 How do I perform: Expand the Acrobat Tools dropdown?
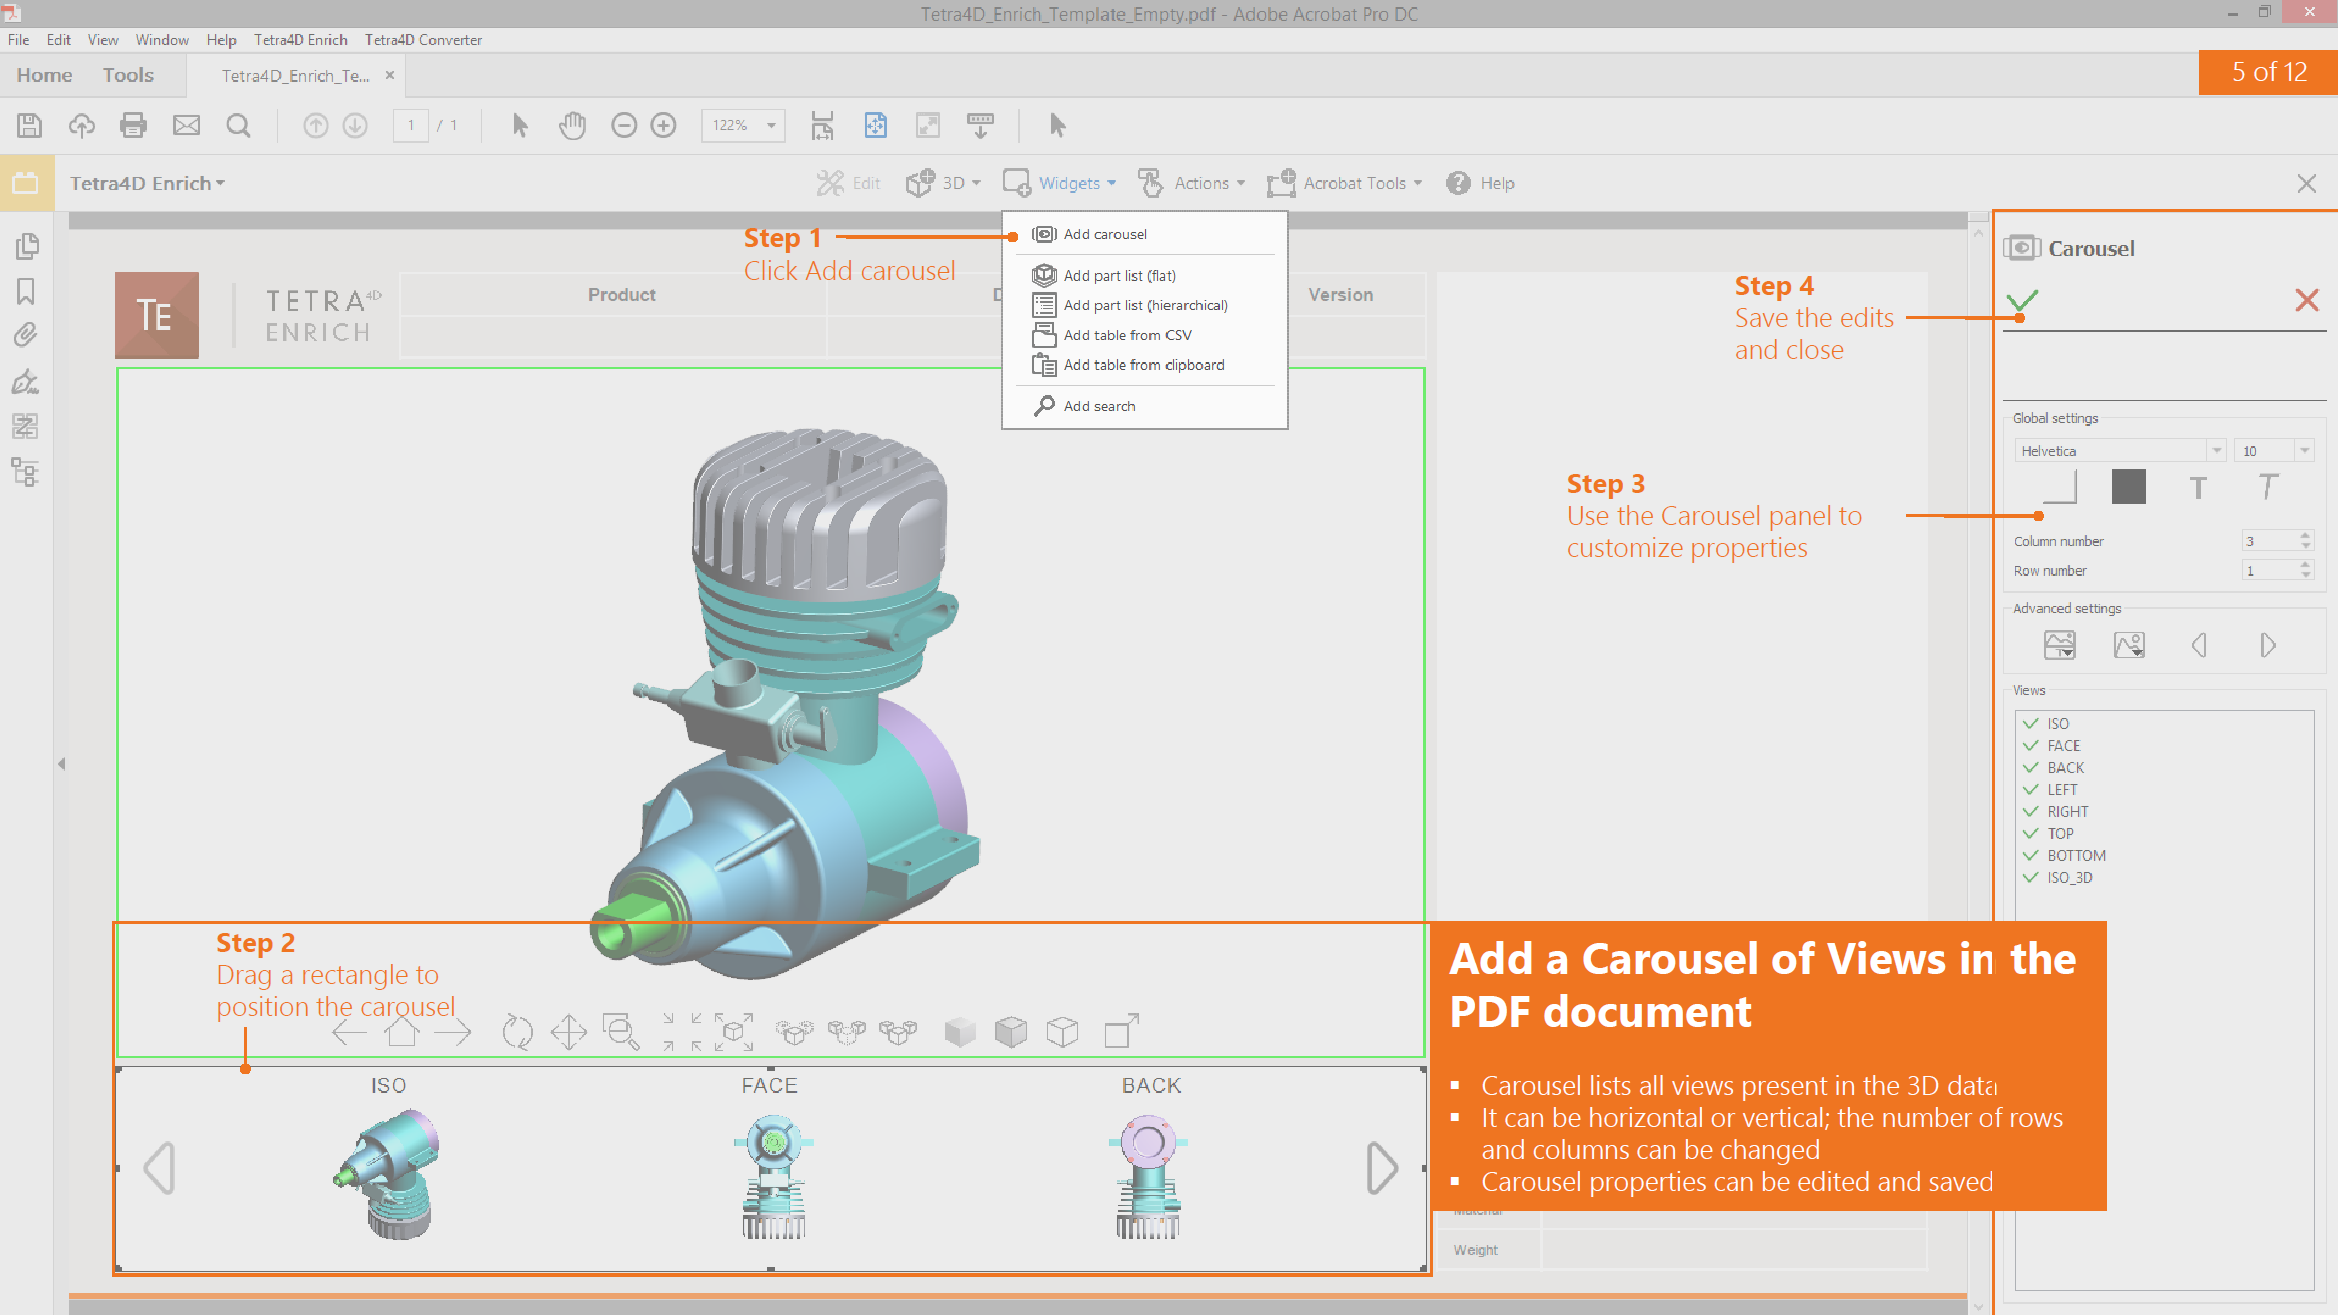pos(1345,183)
